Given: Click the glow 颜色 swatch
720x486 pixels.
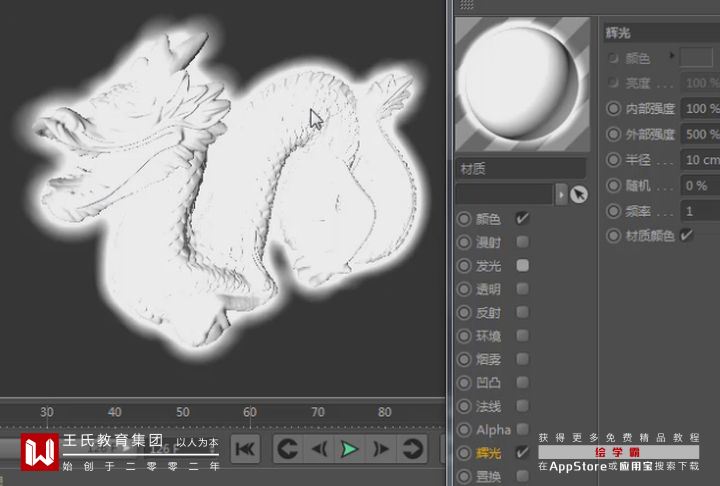Looking at the screenshot, I should 696,57.
